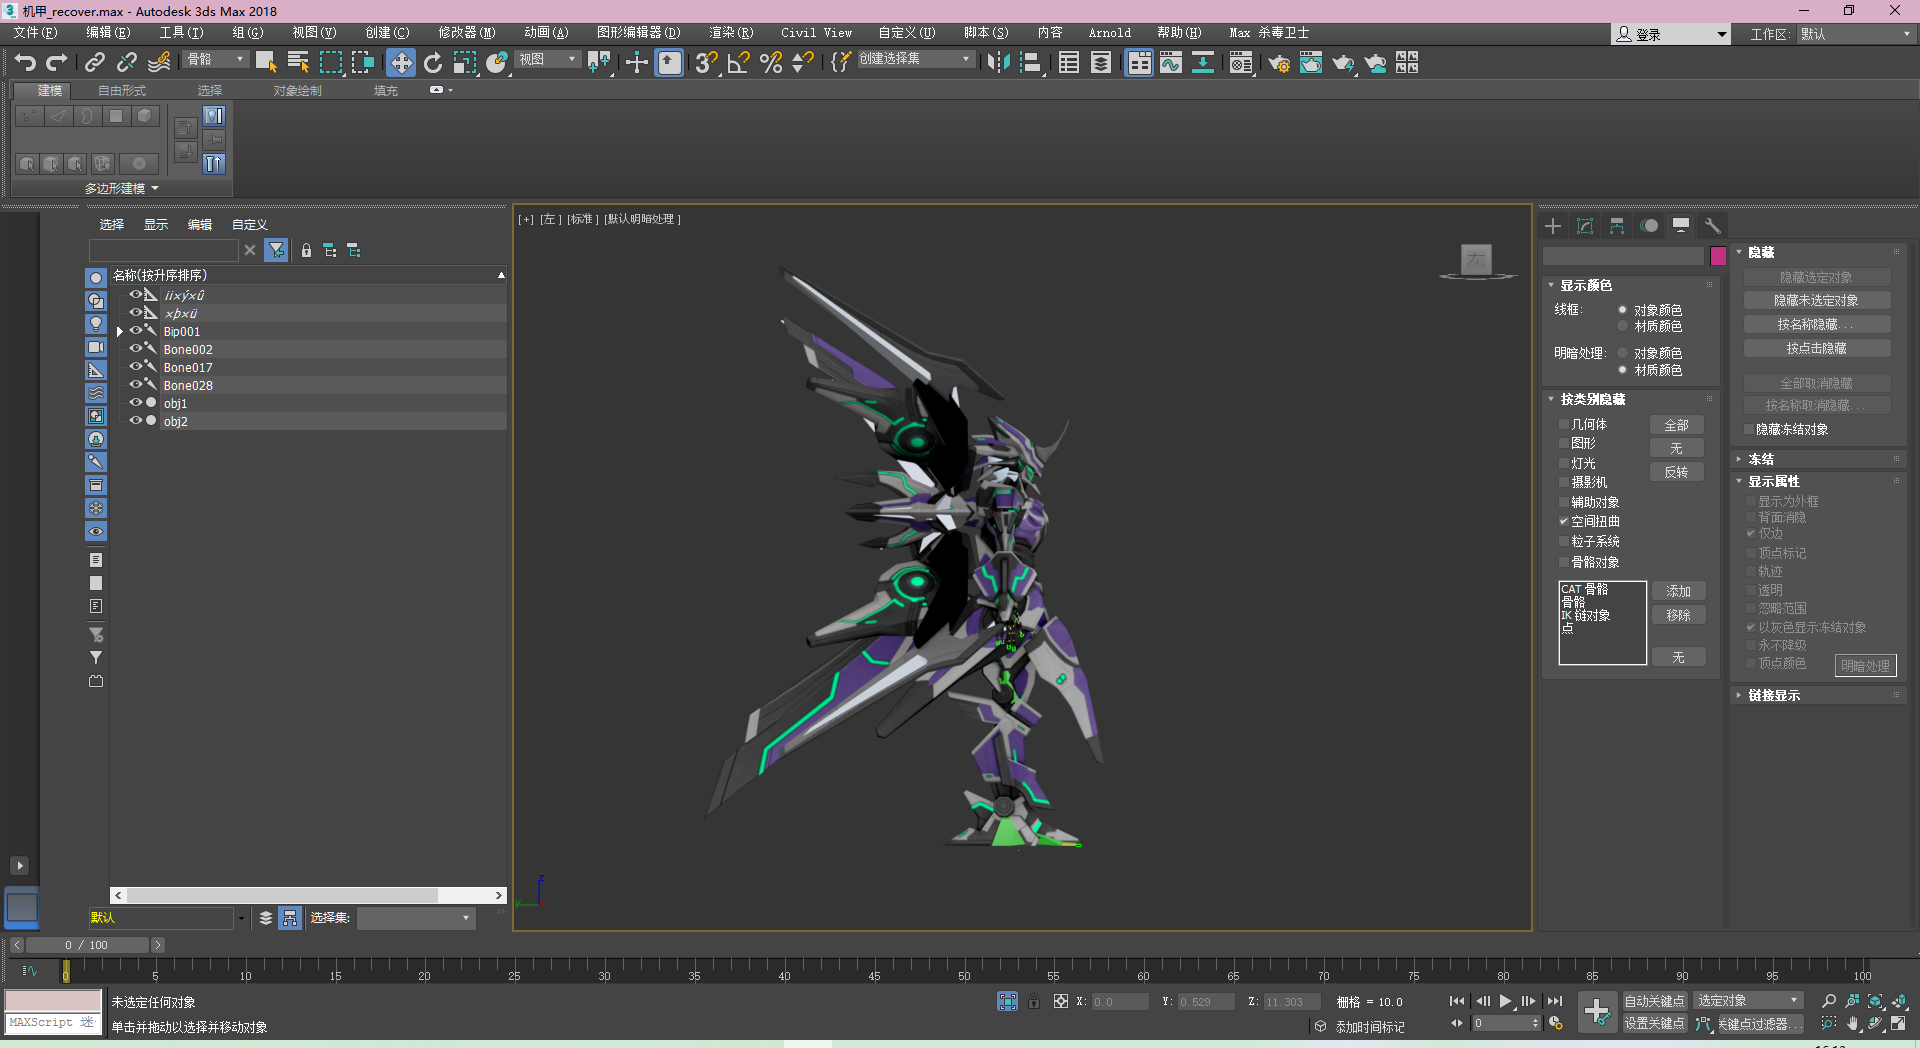Open the Schematic View icon
Viewport: 1920px width, 1048px height.
tap(1203, 62)
